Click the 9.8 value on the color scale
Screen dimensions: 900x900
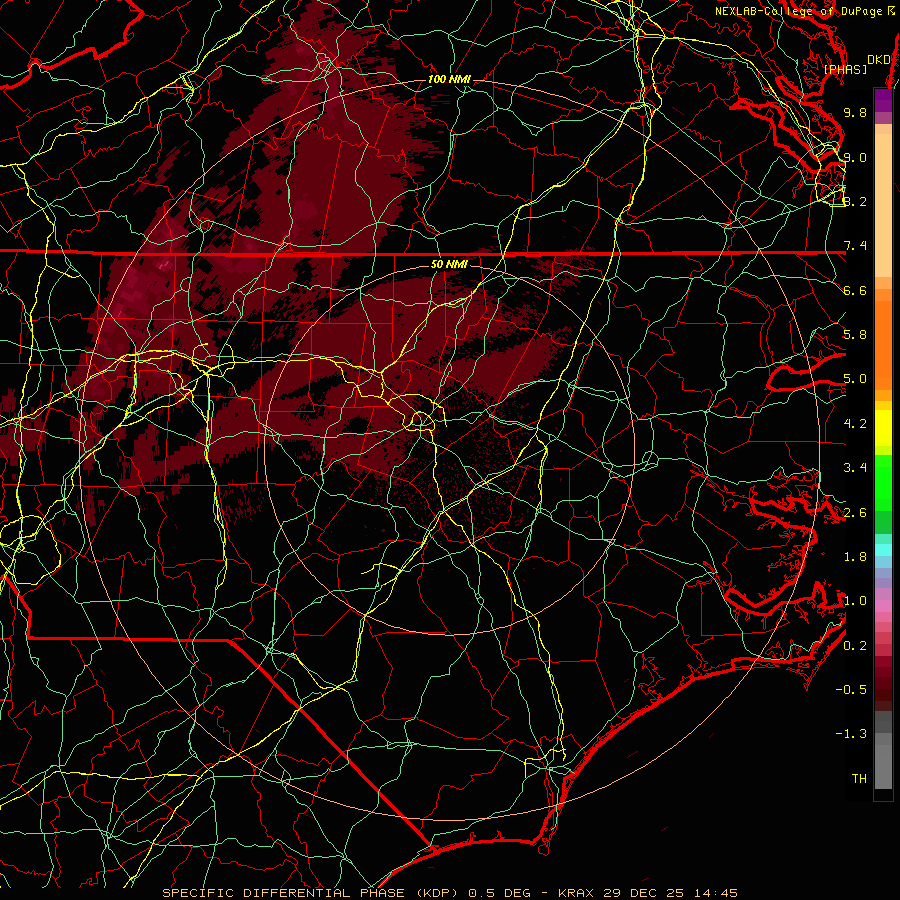[x=855, y=112]
